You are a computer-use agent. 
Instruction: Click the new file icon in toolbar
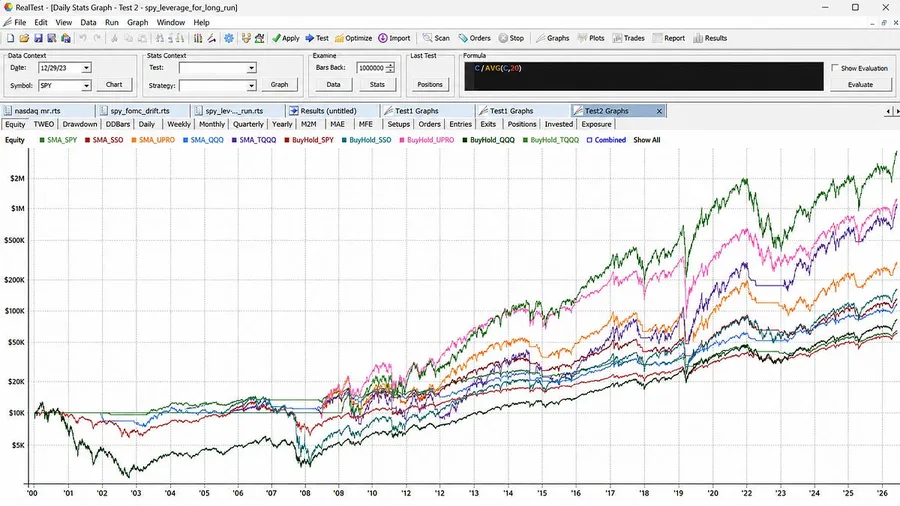(x=10, y=38)
